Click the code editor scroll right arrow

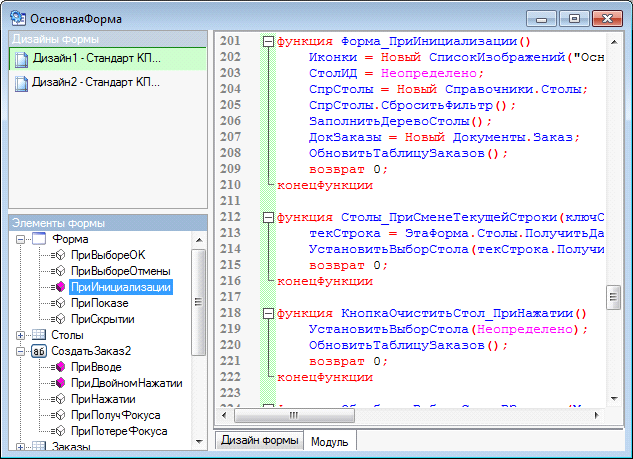click(596, 415)
